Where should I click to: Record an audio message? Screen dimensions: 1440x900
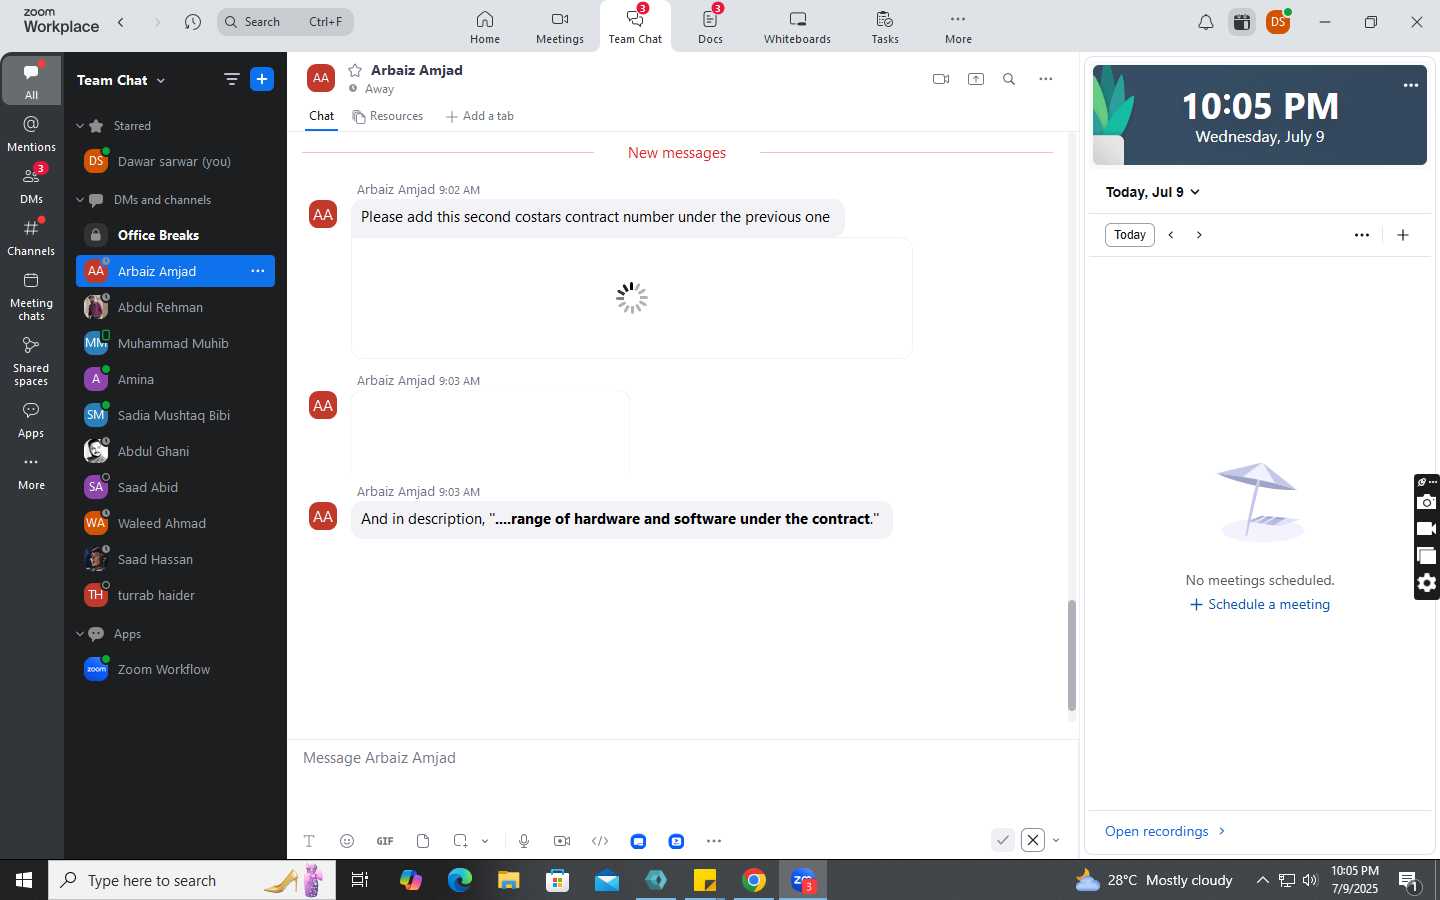pyautogui.click(x=524, y=841)
